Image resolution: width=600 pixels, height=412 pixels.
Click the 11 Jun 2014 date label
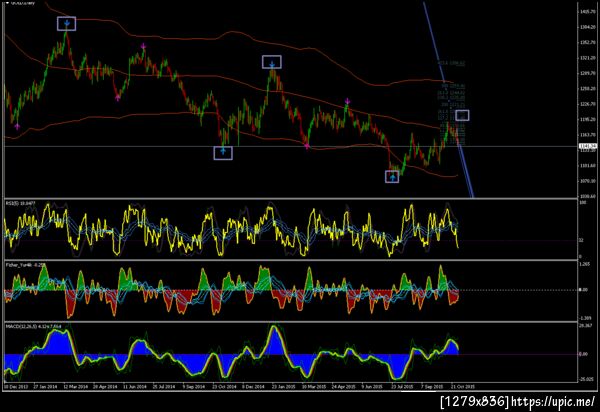point(135,386)
